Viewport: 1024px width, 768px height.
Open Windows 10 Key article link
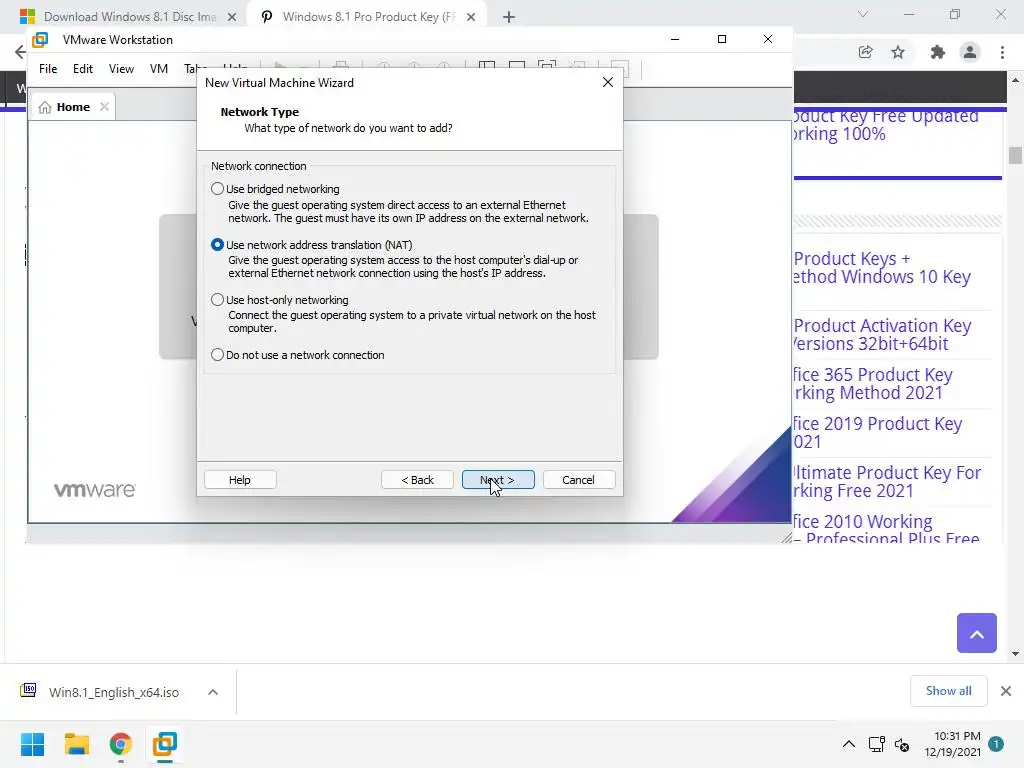pyautogui.click(x=882, y=268)
